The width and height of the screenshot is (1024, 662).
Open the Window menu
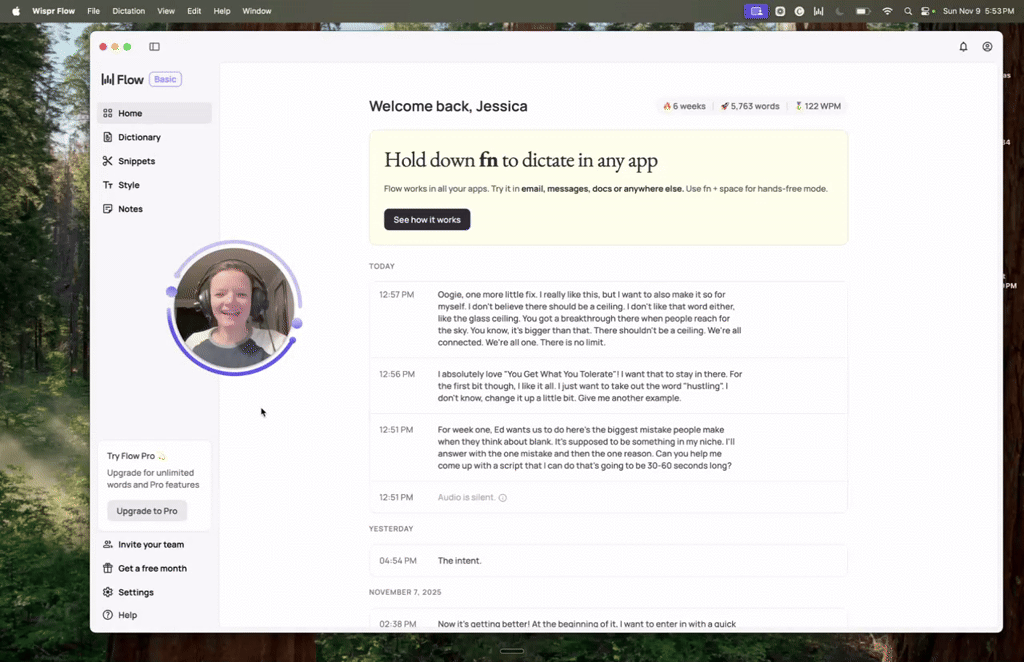(x=257, y=11)
